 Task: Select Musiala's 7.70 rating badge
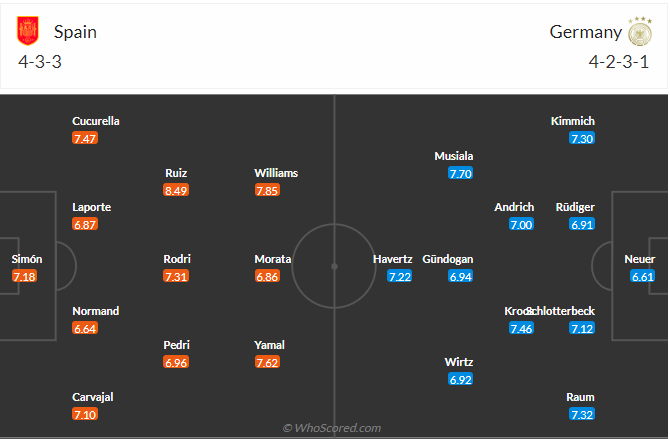click(x=460, y=173)
